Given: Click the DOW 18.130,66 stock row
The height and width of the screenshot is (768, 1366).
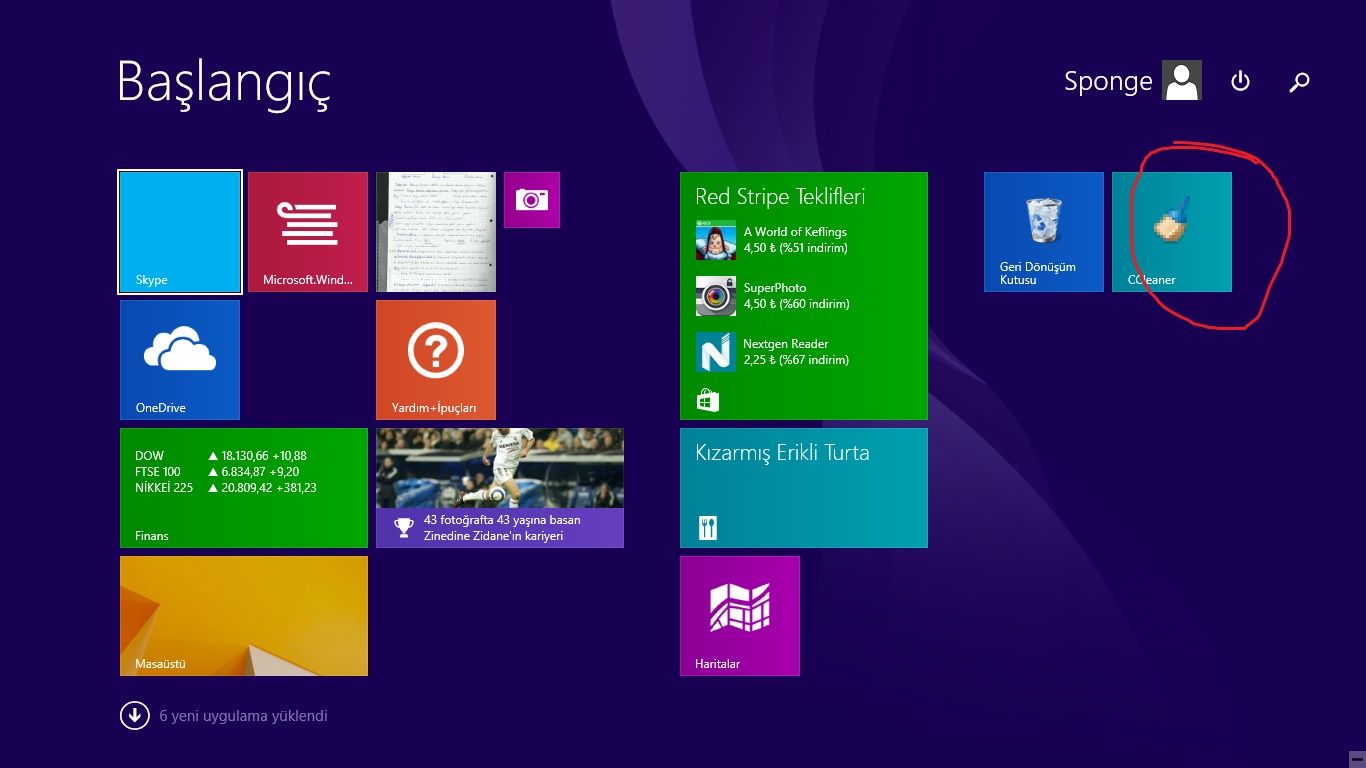Looking at the screenshot, I should coord(221,456).
